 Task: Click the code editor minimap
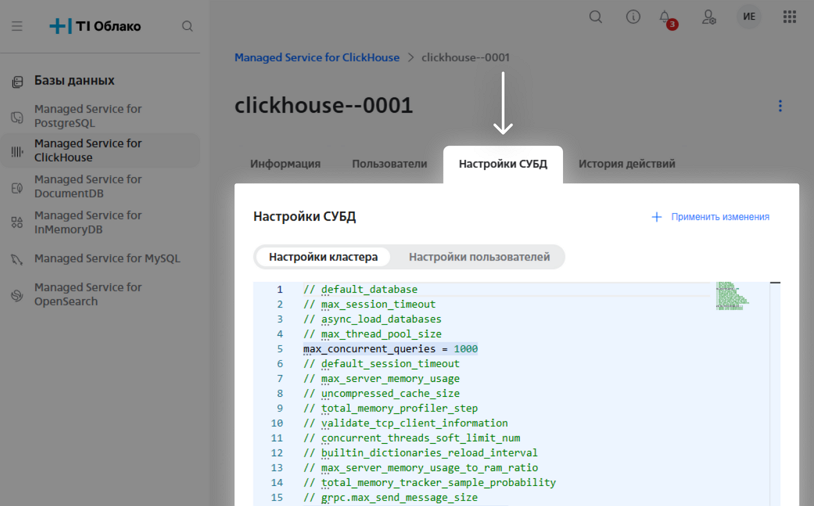(732, 297)
